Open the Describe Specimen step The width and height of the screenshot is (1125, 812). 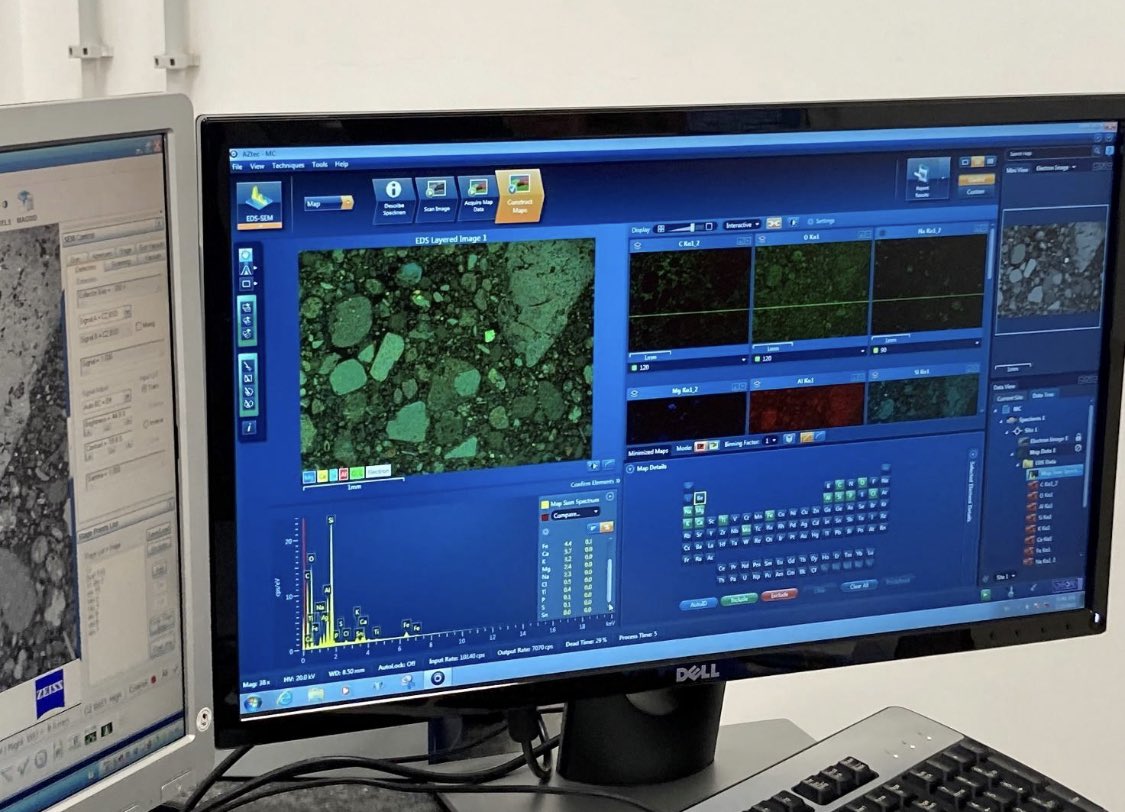coord(393,199)
